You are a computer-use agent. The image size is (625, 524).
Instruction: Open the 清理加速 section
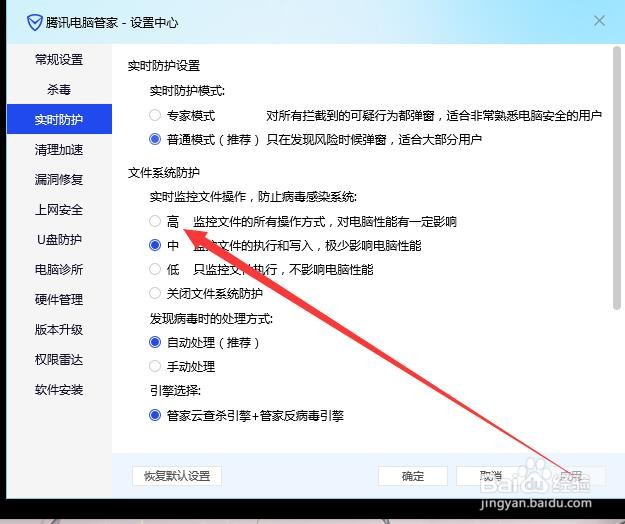[x=59, y=150]
